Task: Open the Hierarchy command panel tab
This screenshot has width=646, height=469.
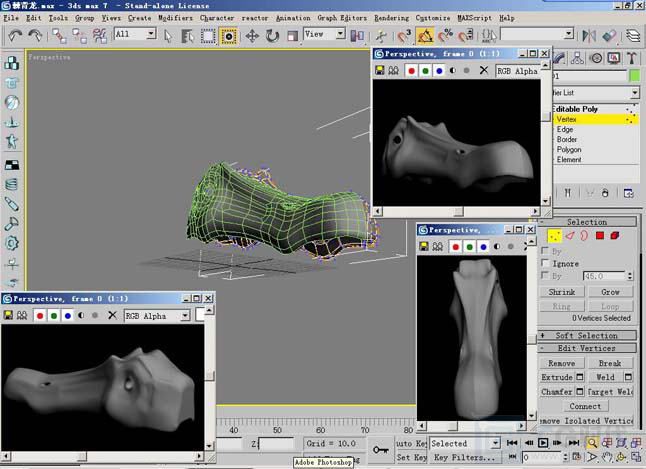Action: tap(577, 58)
